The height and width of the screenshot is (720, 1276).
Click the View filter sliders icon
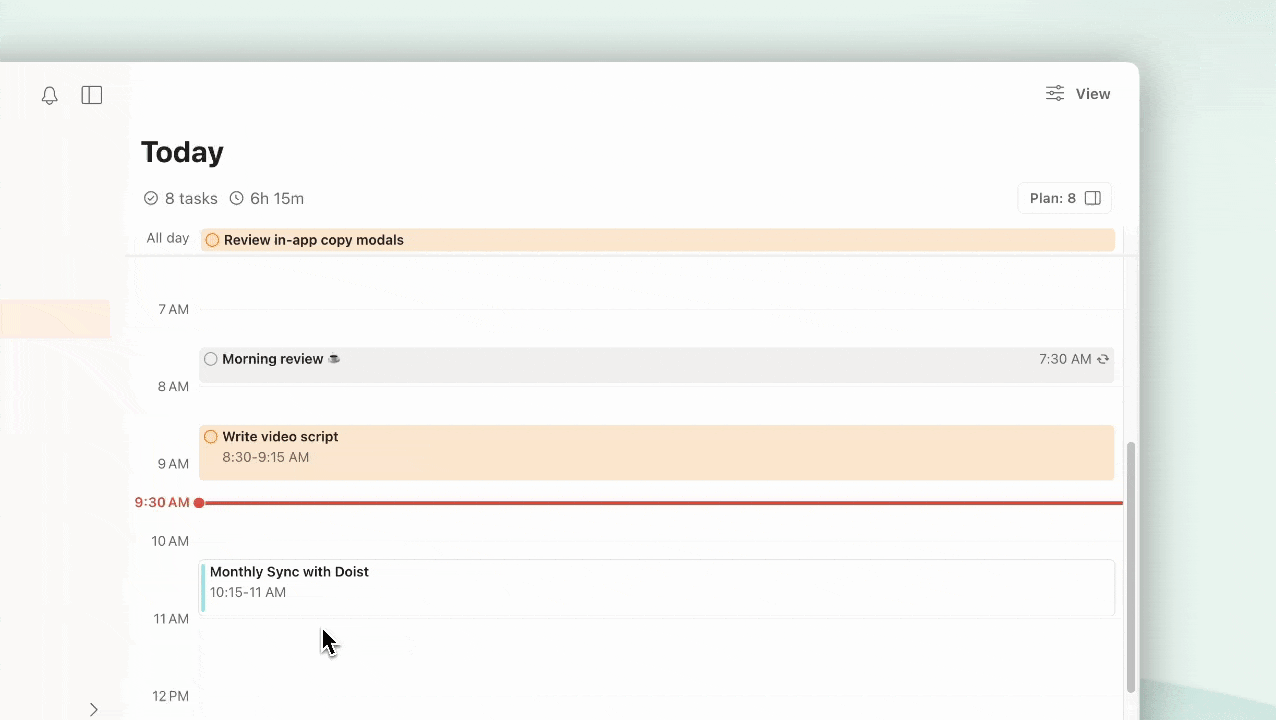point(1054,93)
